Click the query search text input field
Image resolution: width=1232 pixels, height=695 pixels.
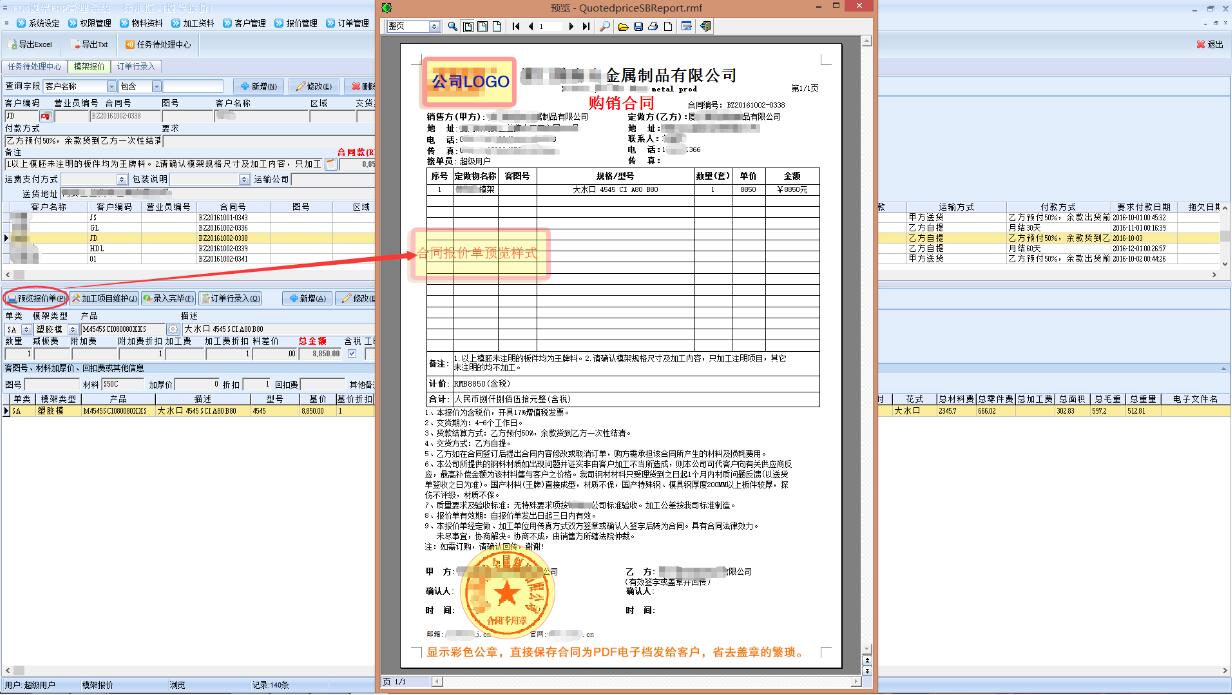pos(193,87)
